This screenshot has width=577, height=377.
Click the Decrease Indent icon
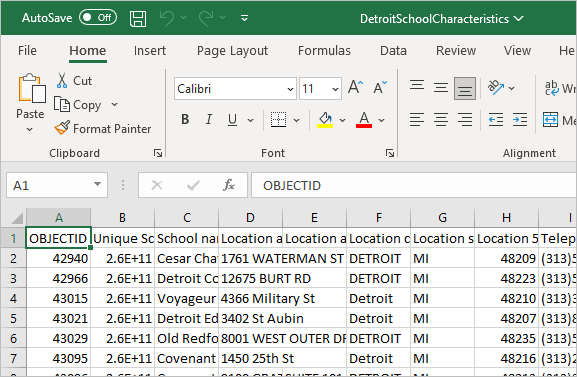496,120
